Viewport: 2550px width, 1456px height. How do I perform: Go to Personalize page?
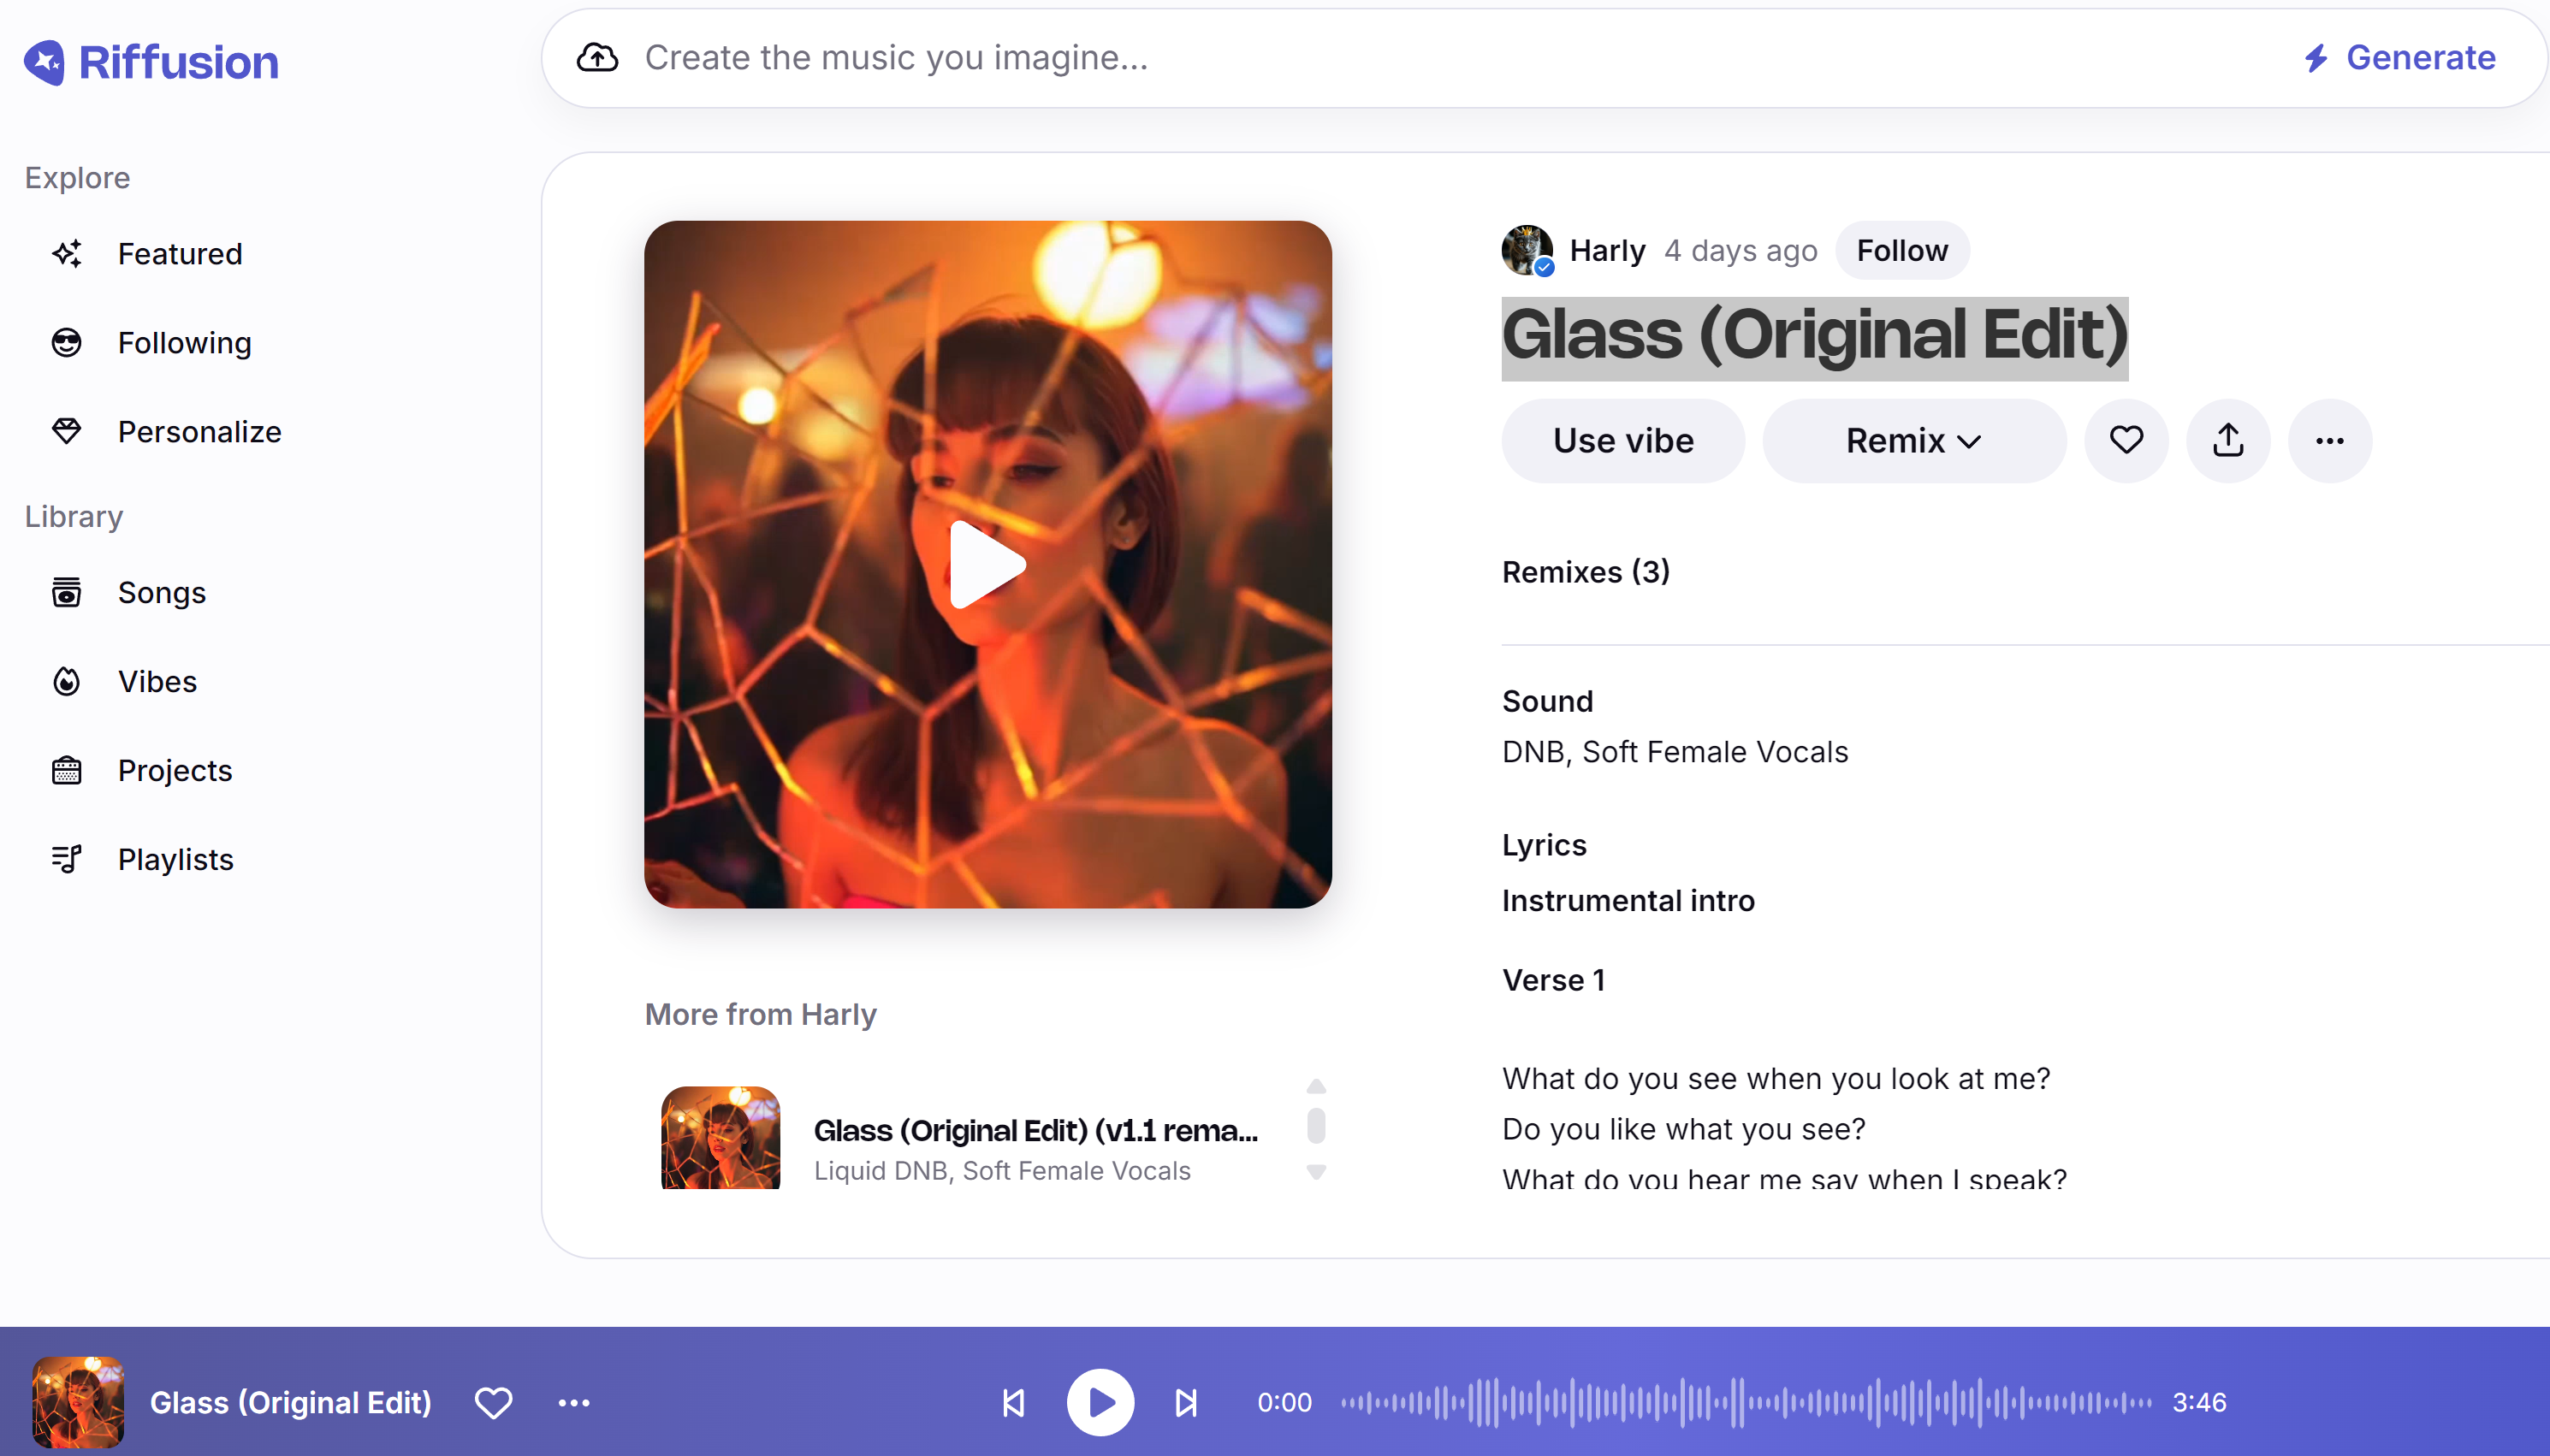pos(166,432)
